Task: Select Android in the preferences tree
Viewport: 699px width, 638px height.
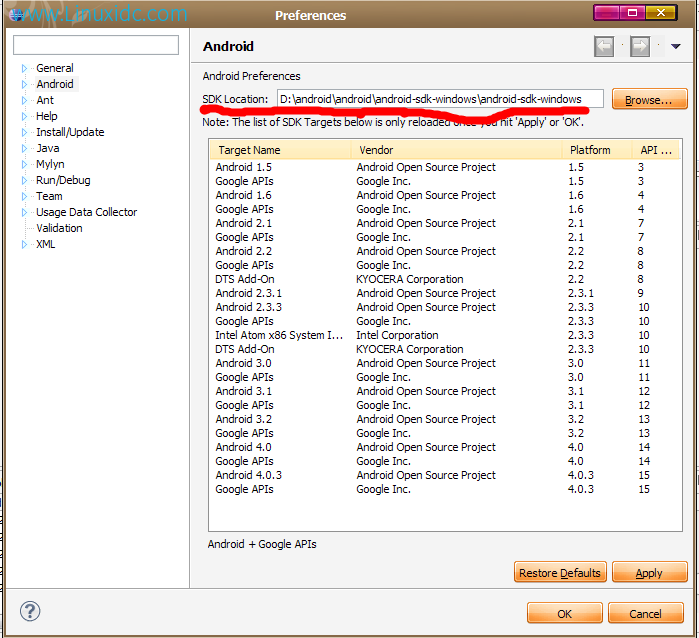Action: click(x=55, y=84)
